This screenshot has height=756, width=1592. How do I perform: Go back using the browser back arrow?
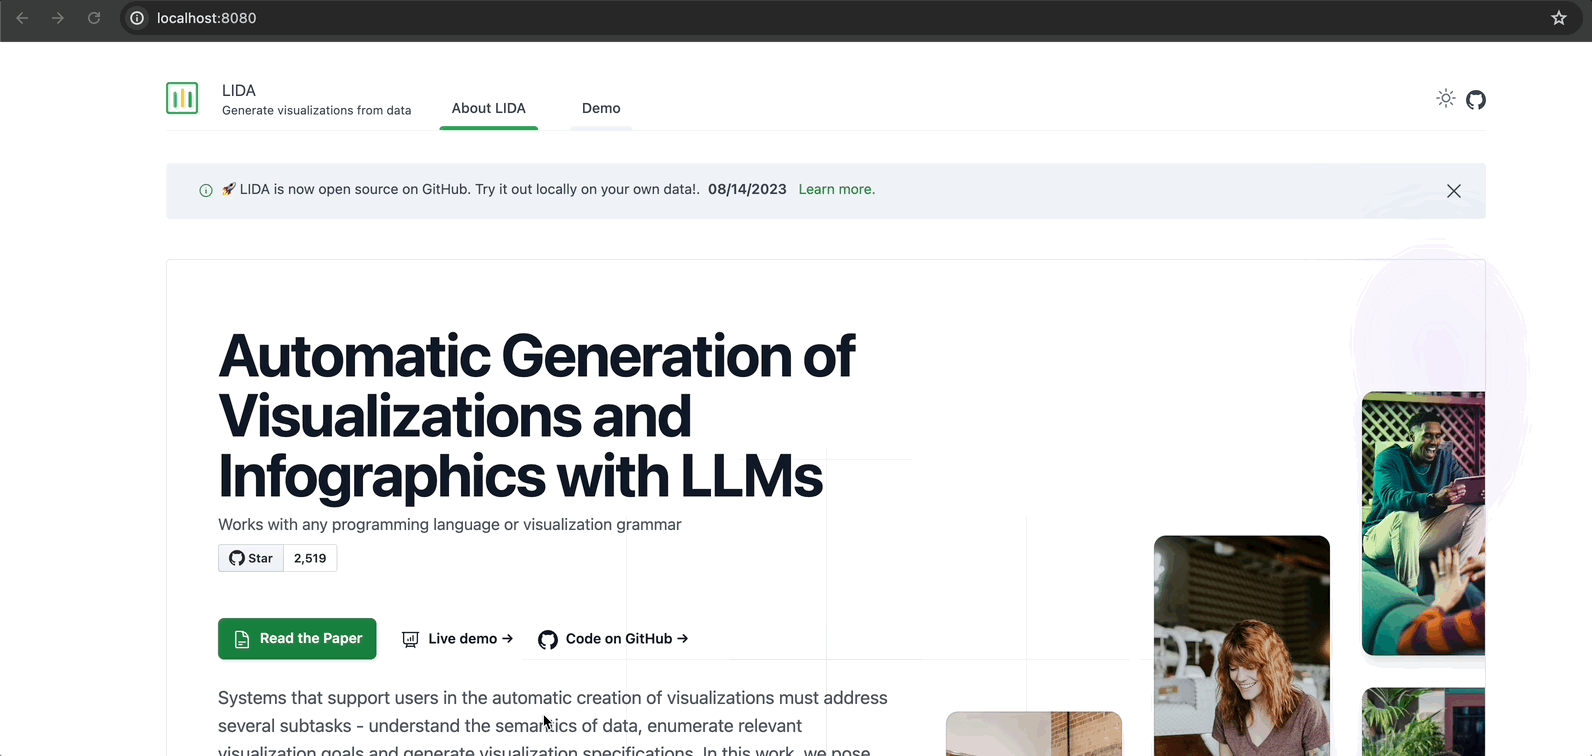pos(22,18)
